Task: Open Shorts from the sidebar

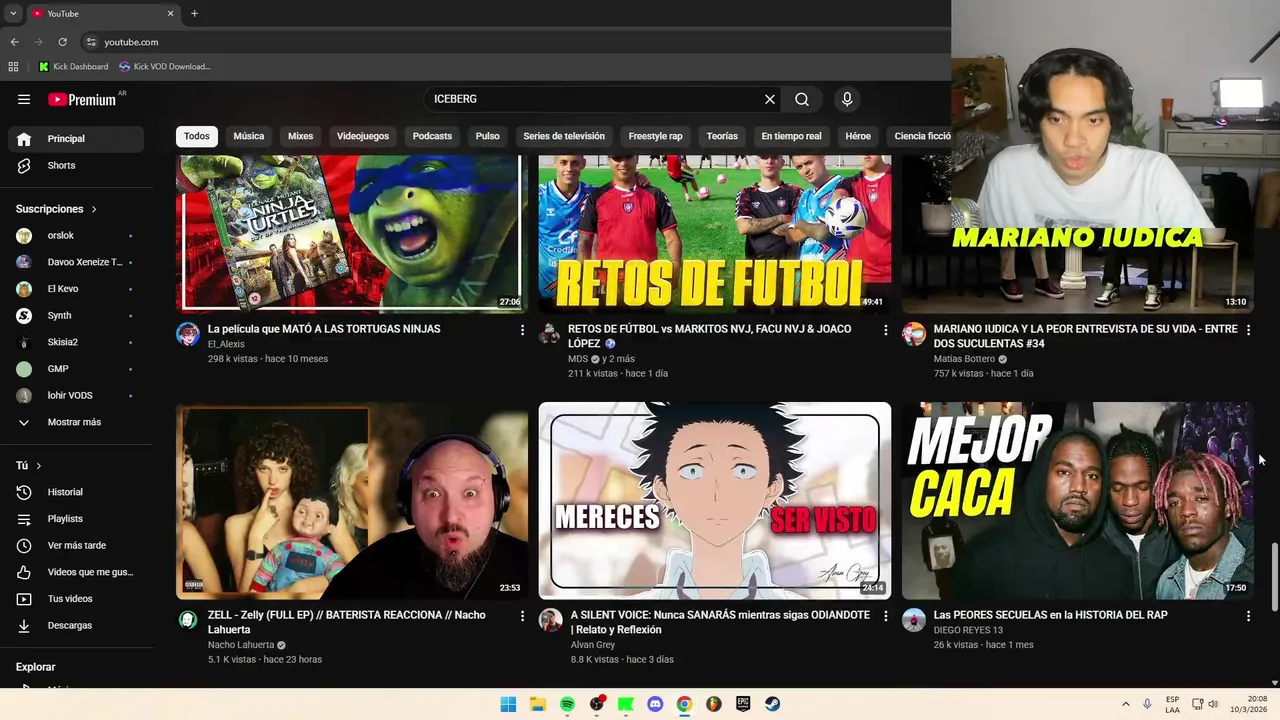Action: [x=76, y=165]
